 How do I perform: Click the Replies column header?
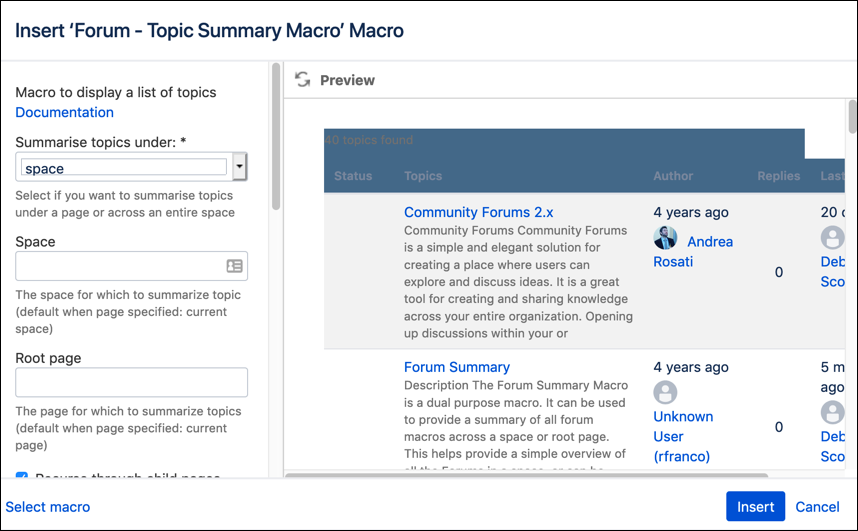click(779, 176)
